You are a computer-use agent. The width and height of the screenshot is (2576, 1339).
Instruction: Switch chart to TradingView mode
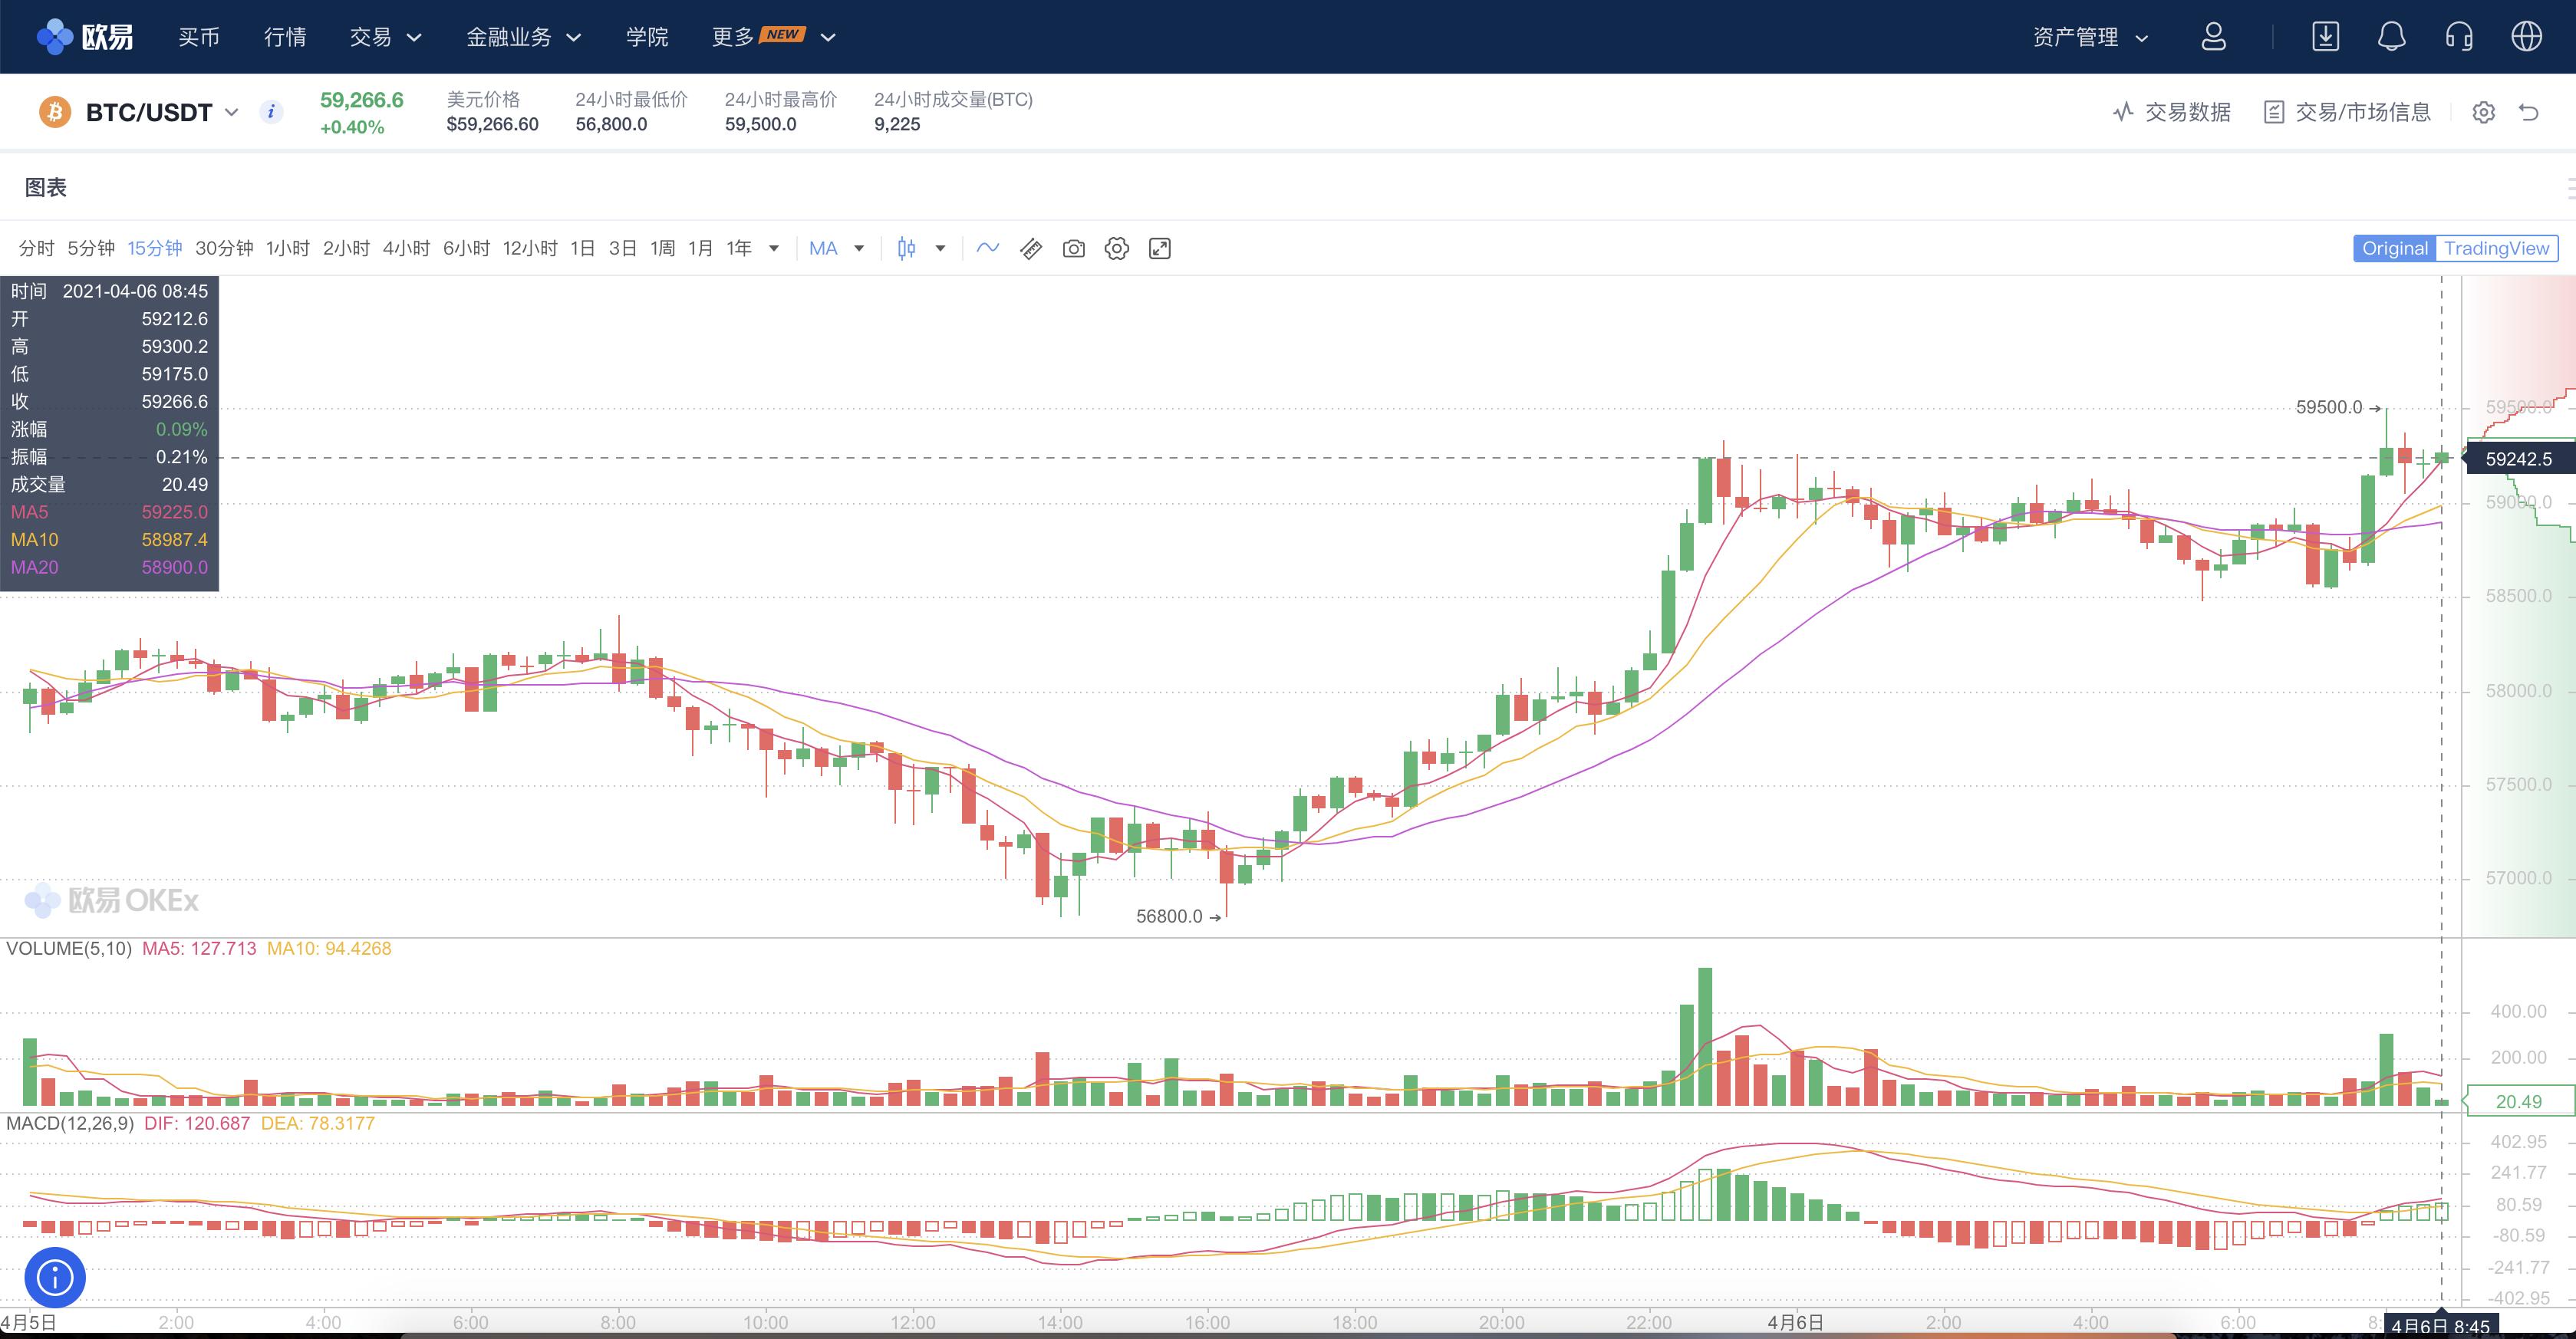2496,249
